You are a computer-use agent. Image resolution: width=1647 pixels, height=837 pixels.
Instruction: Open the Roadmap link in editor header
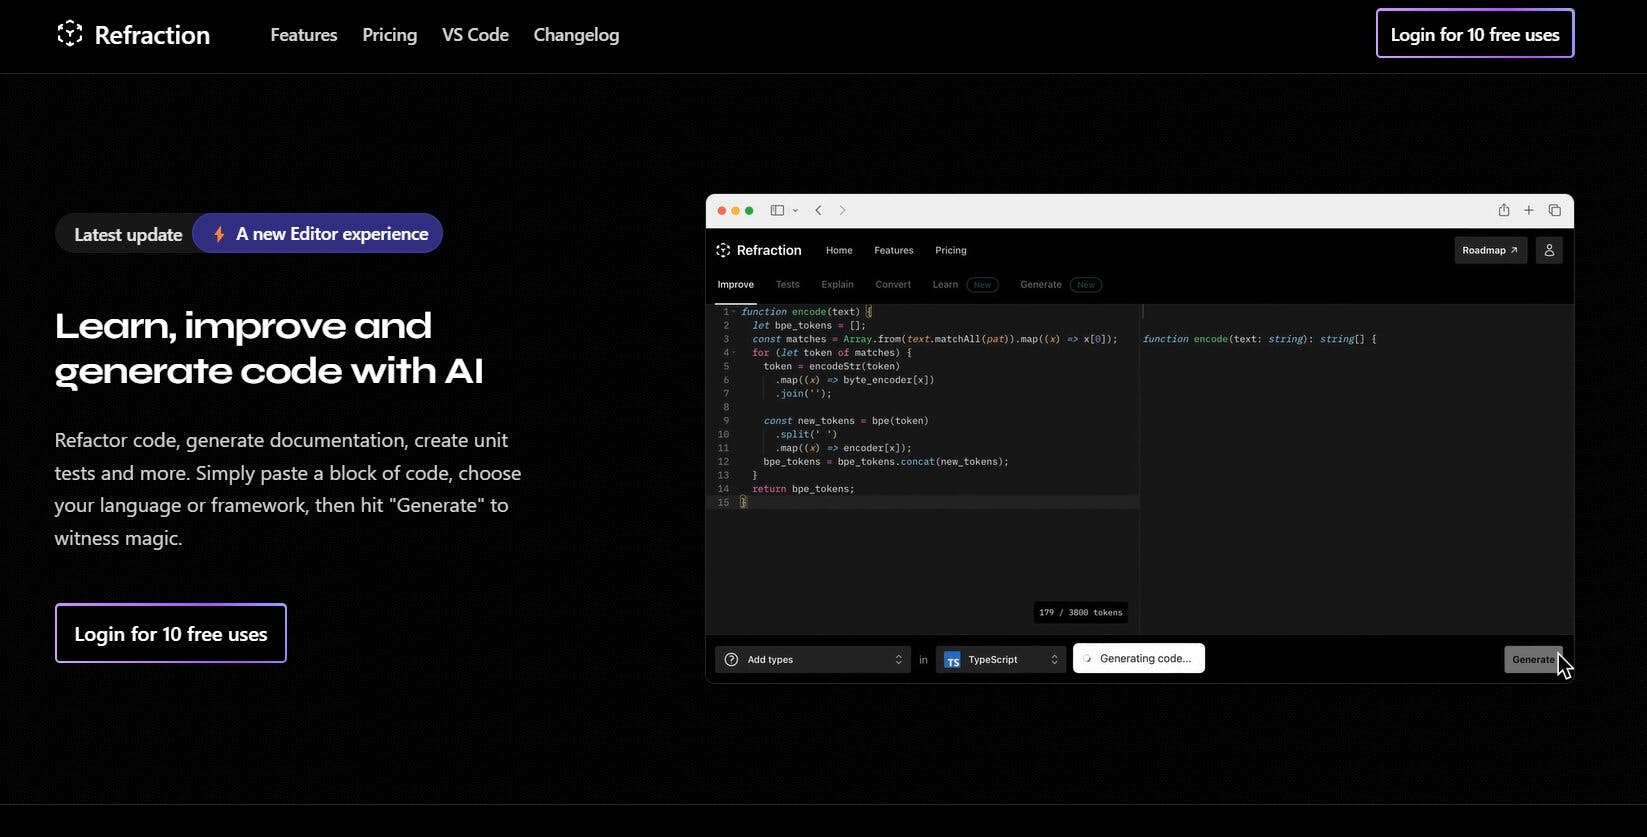click(1489, 250)
